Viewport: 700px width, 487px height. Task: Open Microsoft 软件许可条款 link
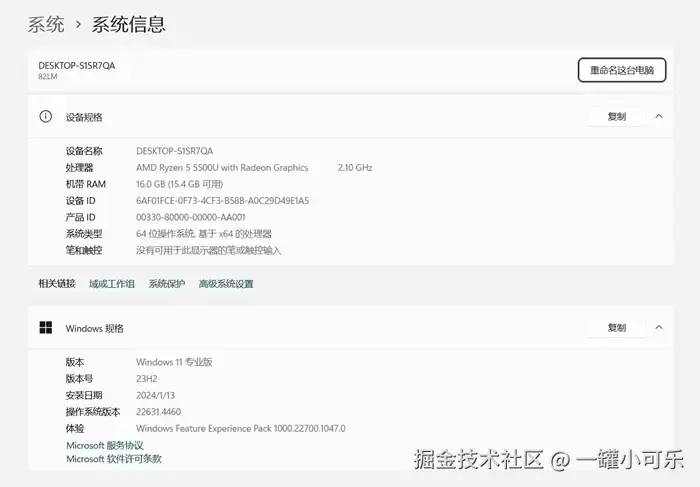114,459
